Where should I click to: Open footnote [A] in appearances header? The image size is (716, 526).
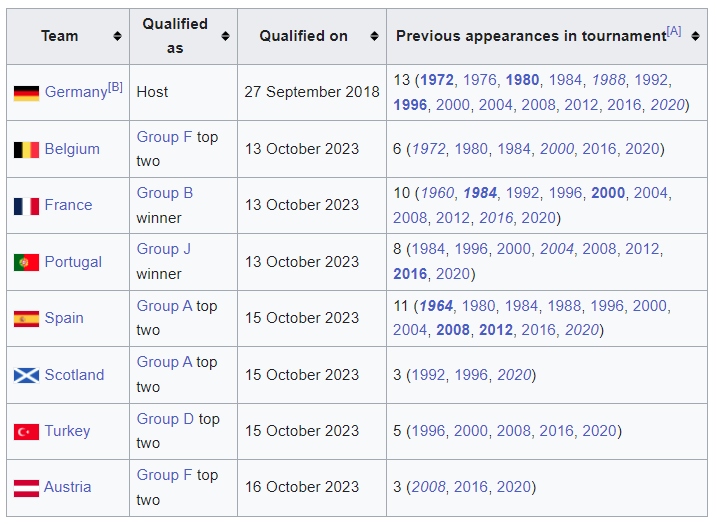click(x=674, y=31)
